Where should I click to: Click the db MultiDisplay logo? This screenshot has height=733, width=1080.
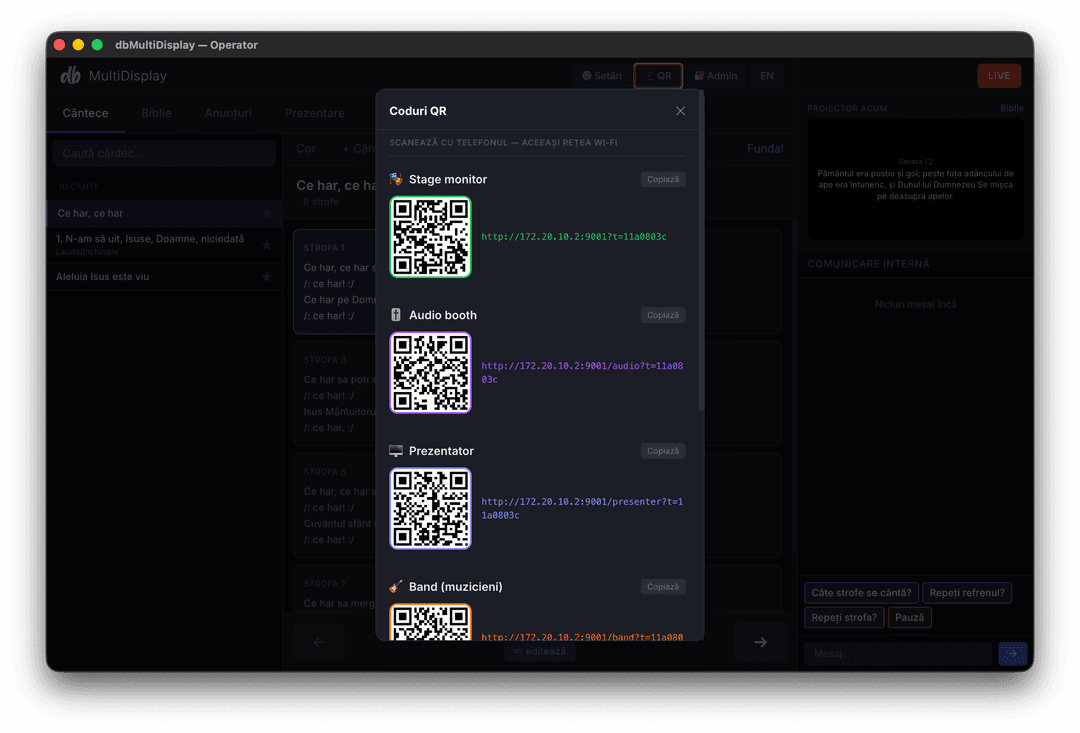[x=114, y=76]
